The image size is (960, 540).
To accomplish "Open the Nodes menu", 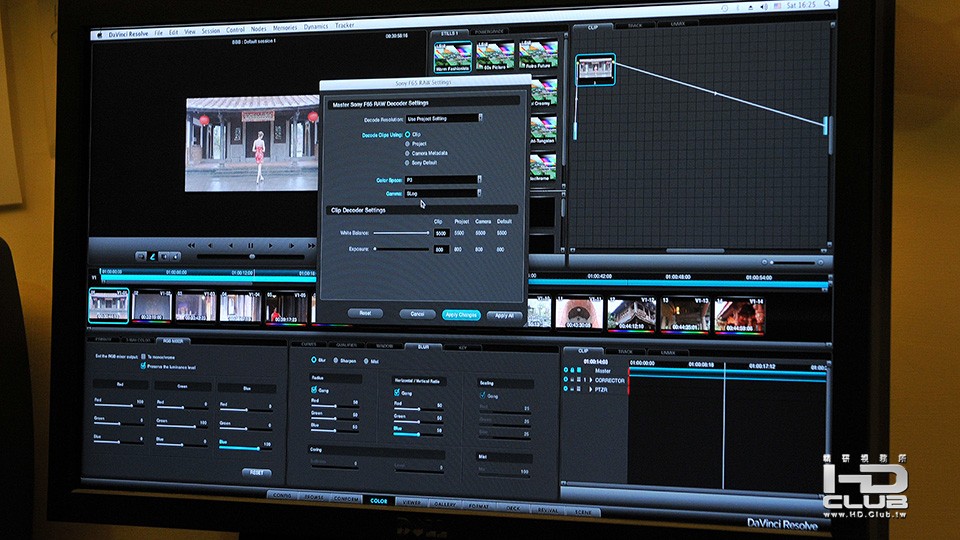I will [x=258, y=29].
